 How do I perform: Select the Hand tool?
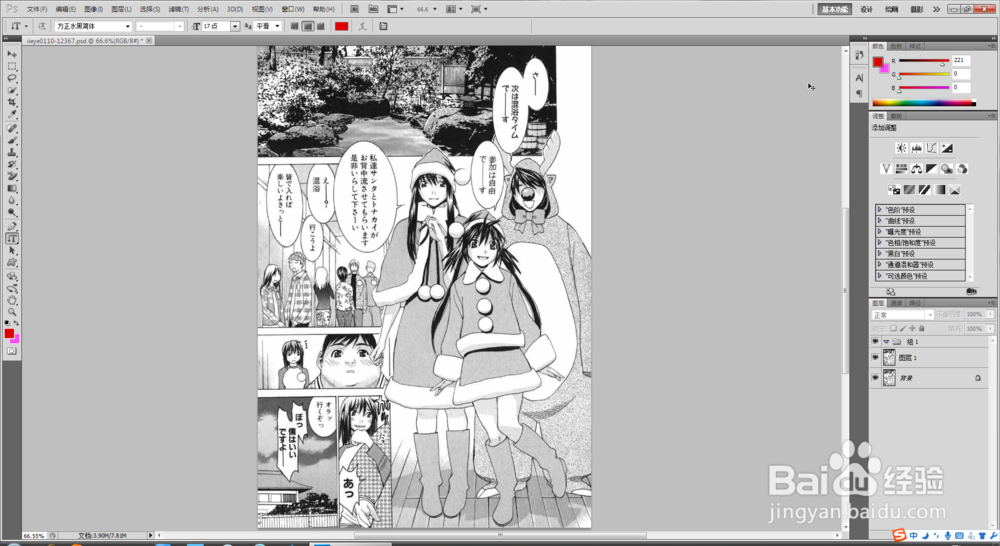(11, 300)
